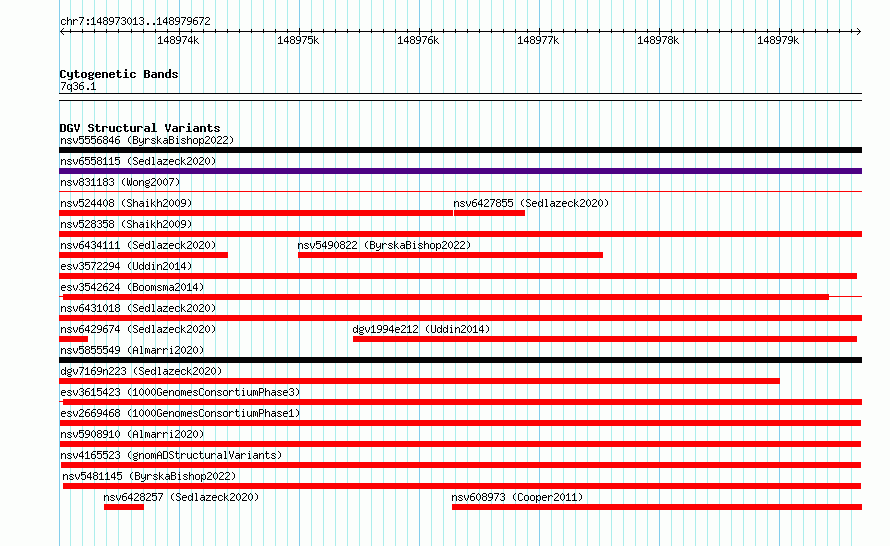Select the short red bar under nsv6427855
The height and width of the screenshot is (546, 890).
(x=489, y=213)
